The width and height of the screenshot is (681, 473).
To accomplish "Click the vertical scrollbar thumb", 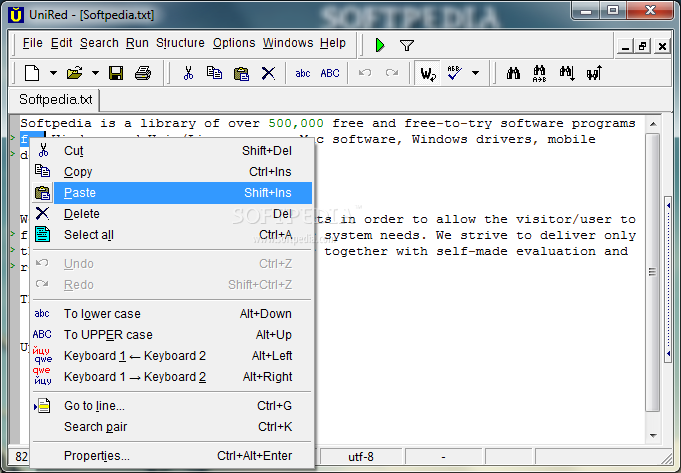I will (x=653, y=272).
